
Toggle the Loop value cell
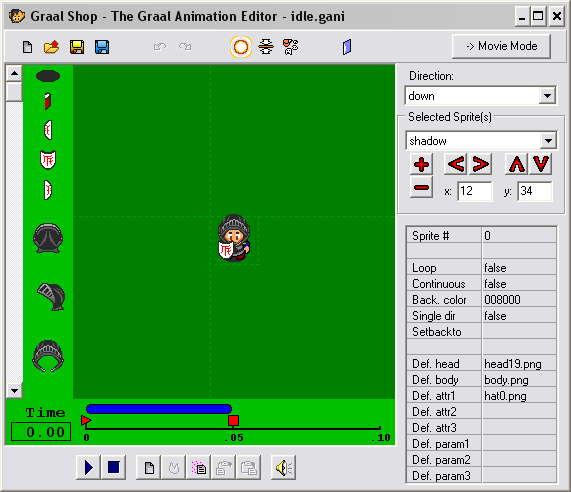tap(519, 268)
